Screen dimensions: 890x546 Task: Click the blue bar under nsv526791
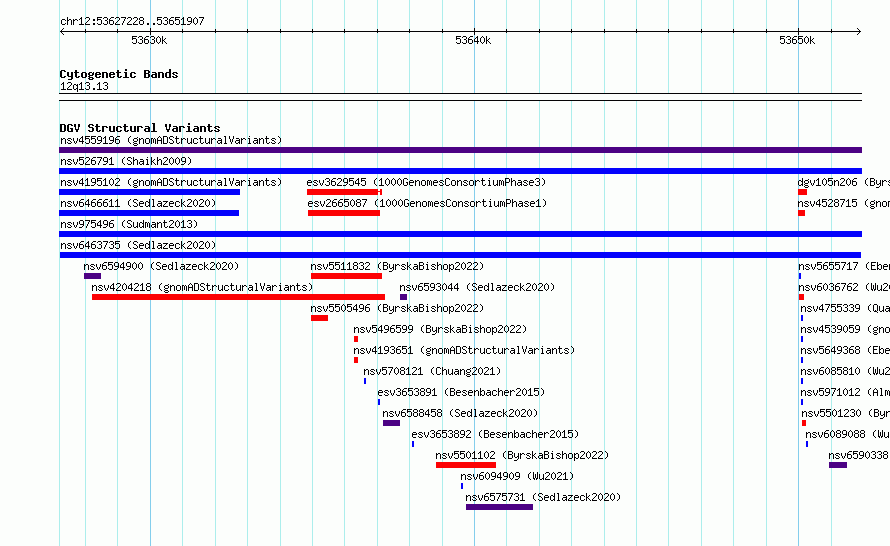tap(460, 171)
